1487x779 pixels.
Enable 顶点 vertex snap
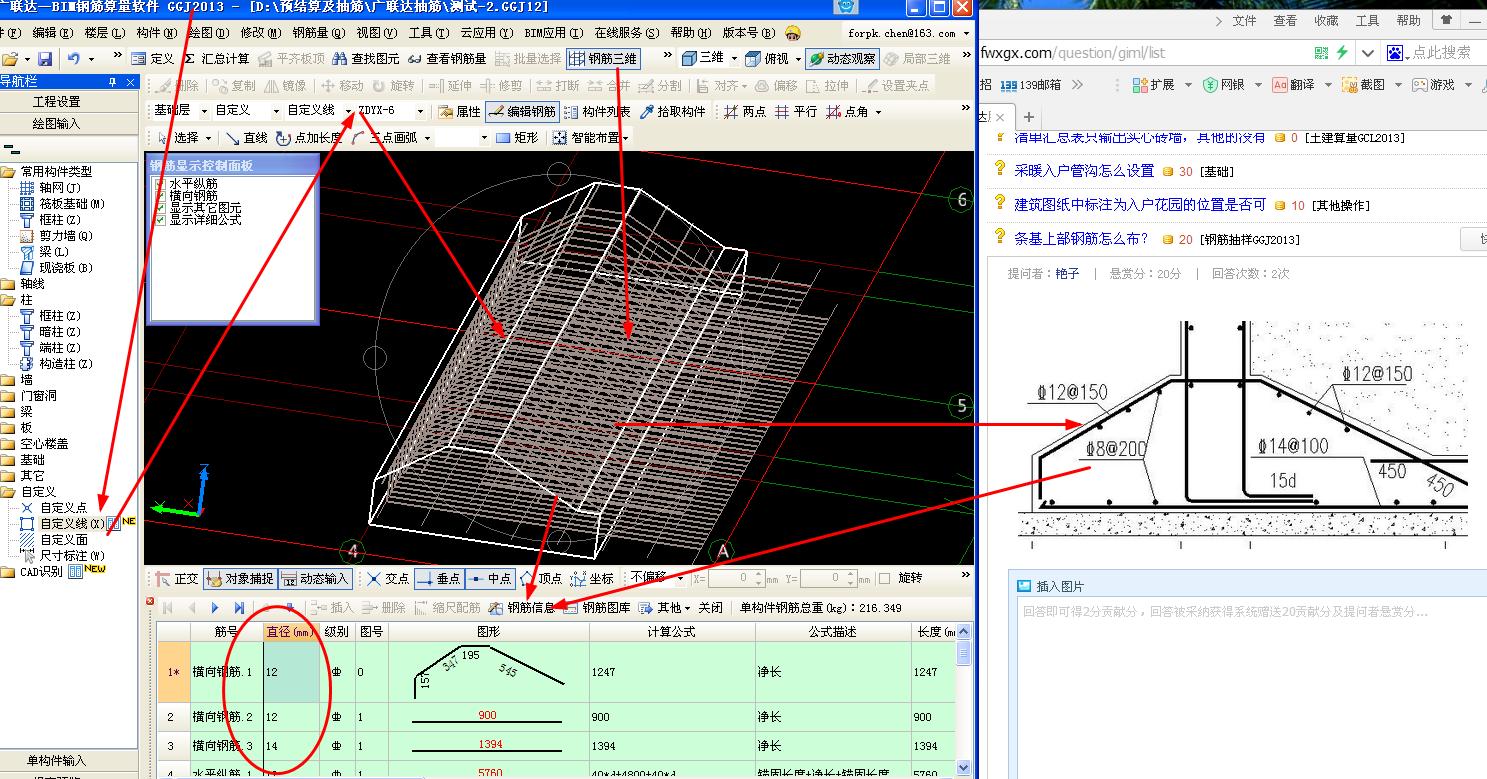tap(541, 579)
